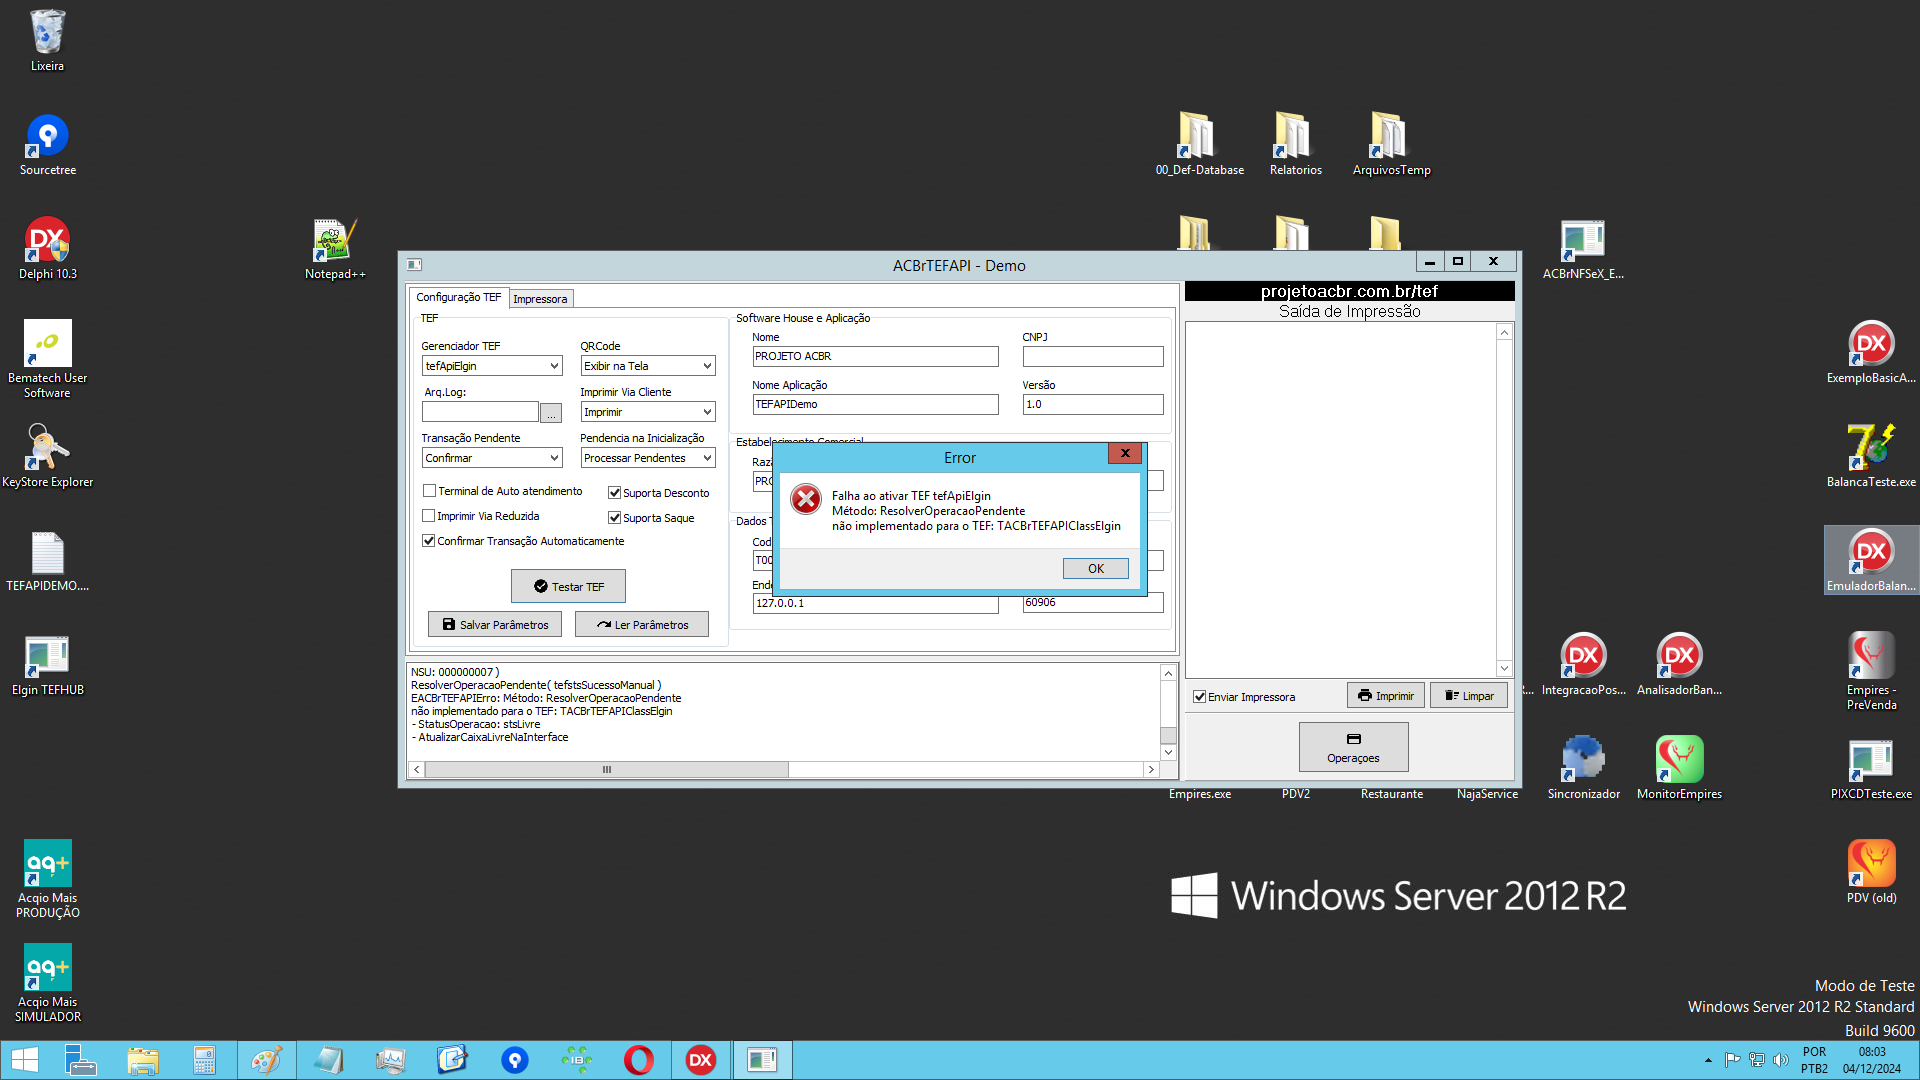The image size is (1920, 1080).
Task: Toggle Enviar Impressora checkbox
Action: [1199, 697]
